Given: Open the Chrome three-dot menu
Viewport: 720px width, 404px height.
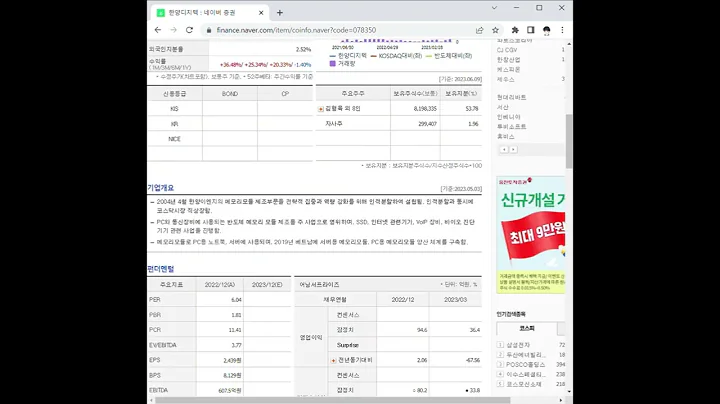Looking at the screenshot, I should coord(562,30).
